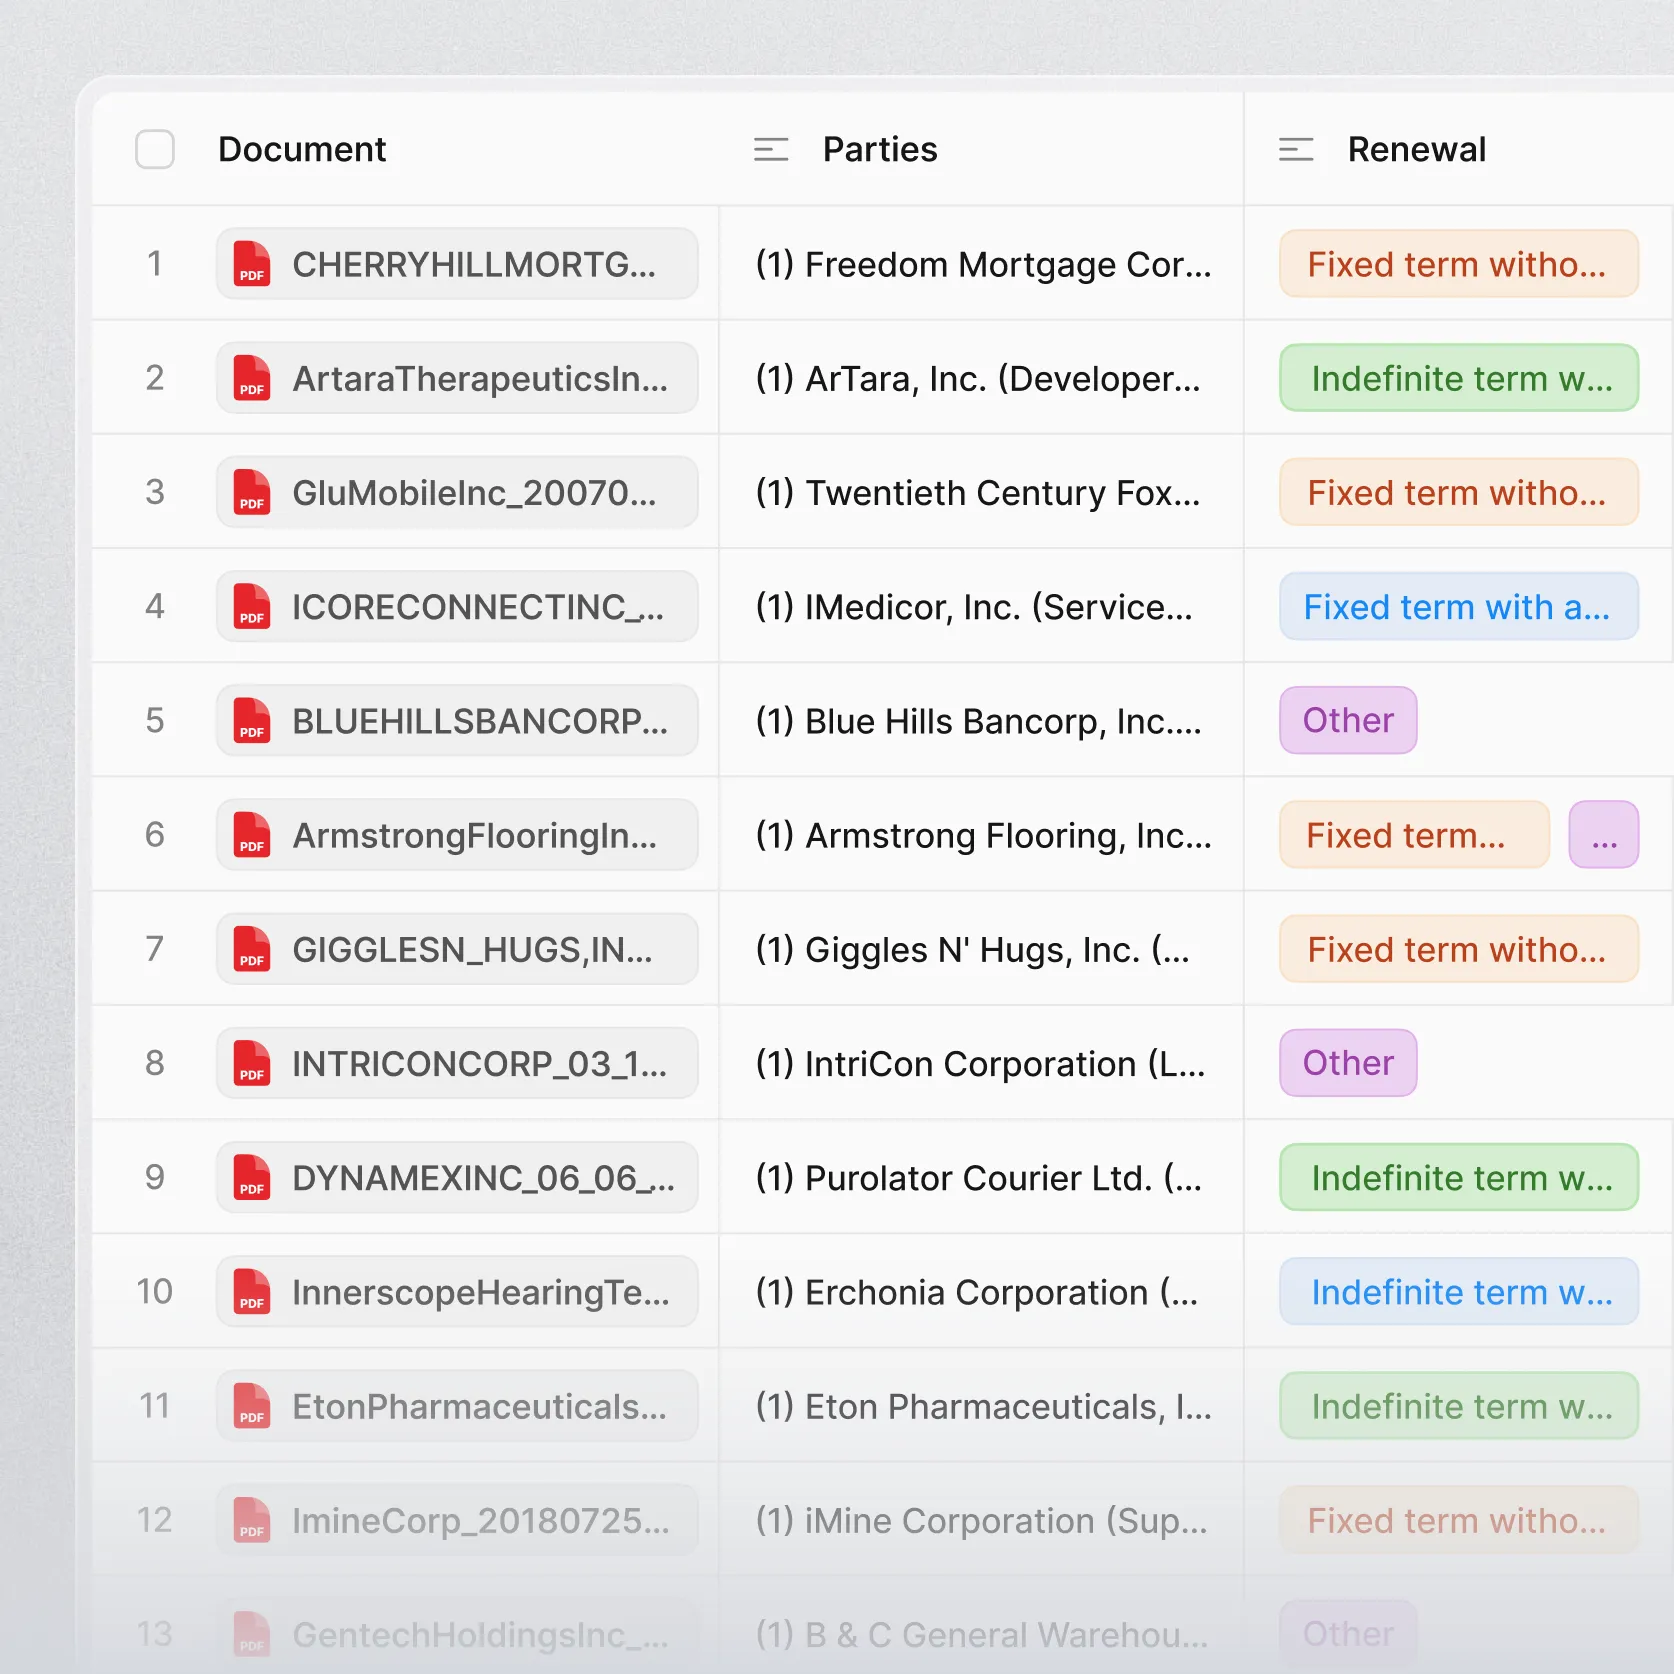Select the ArTara, Inc. (Developer... parties cell

[x=982, y=378]
